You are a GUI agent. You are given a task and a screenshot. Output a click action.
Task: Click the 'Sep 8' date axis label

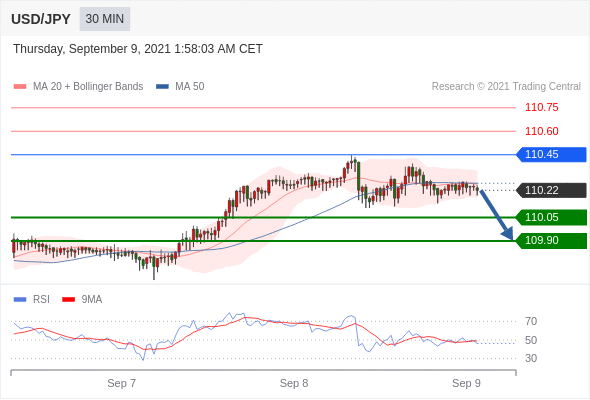tap(294, 383)
